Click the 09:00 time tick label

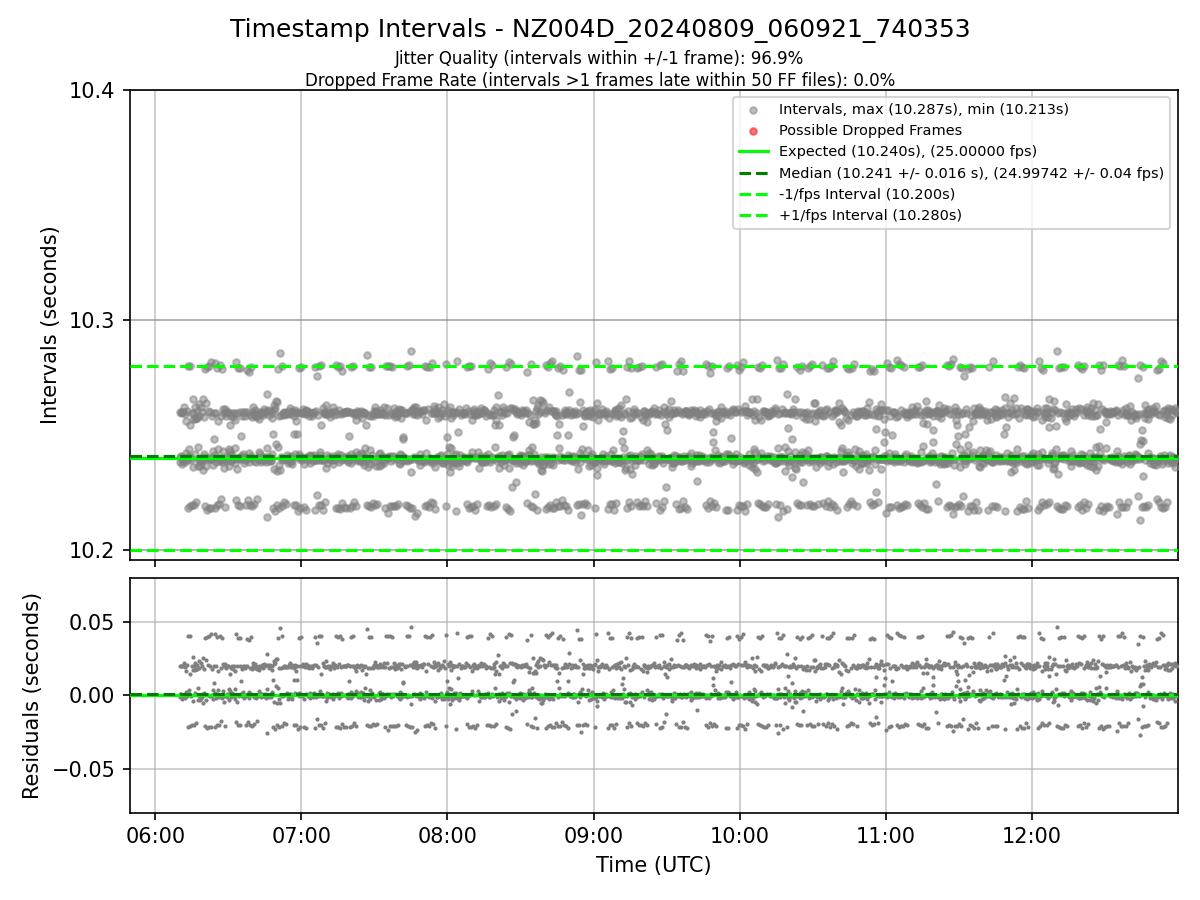click(x=593, y=834)
